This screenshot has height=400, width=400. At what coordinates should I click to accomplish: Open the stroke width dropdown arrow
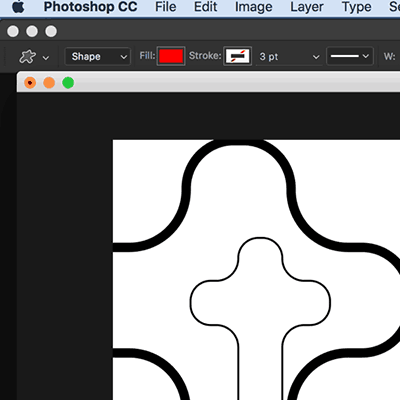316,57
